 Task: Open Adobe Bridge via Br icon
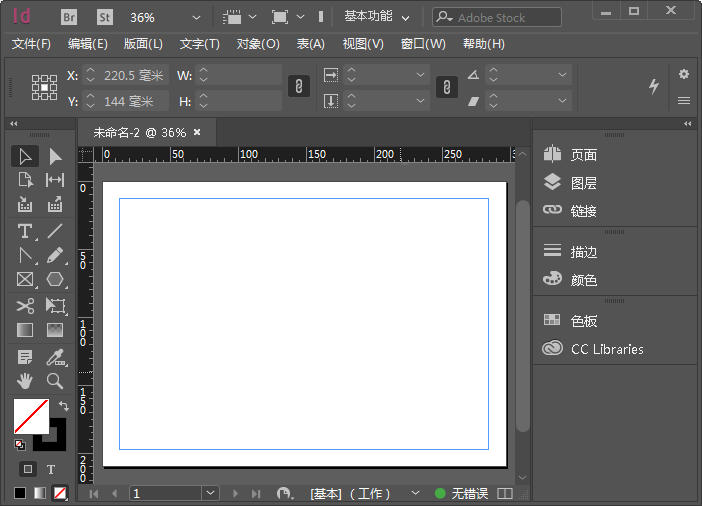click(x=69, y=17)
